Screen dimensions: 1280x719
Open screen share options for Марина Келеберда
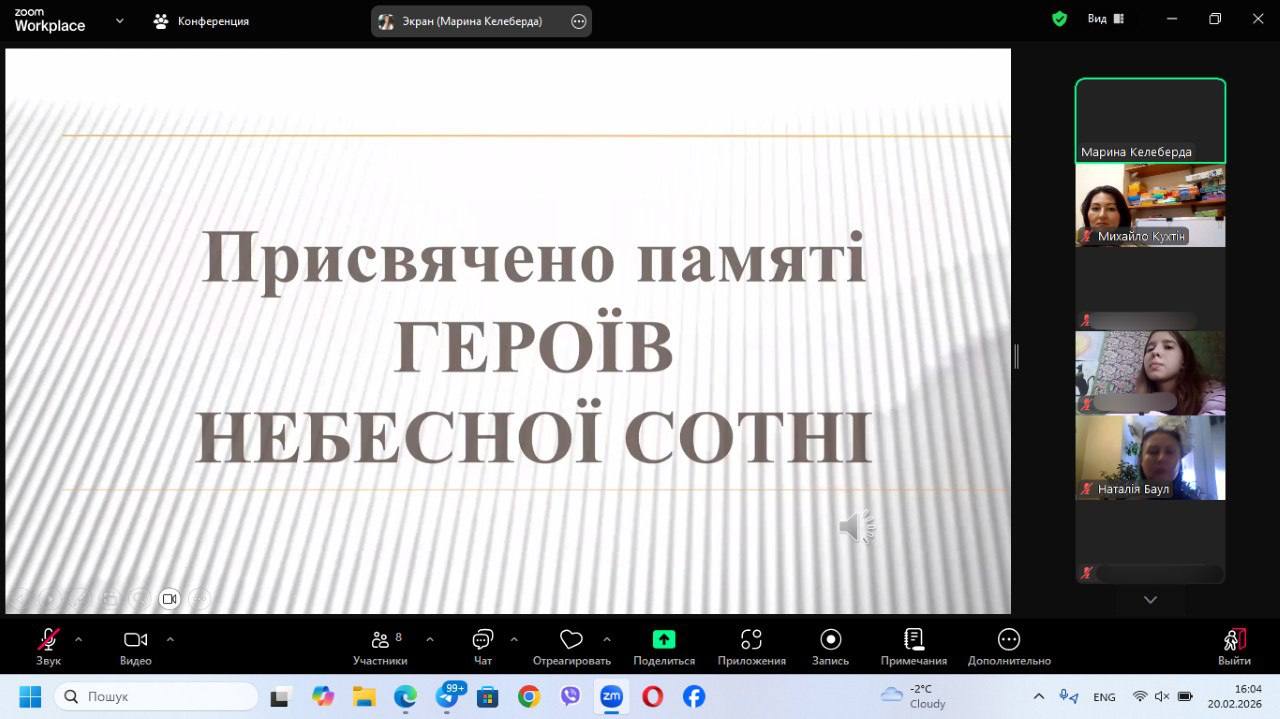pos(578,21)
